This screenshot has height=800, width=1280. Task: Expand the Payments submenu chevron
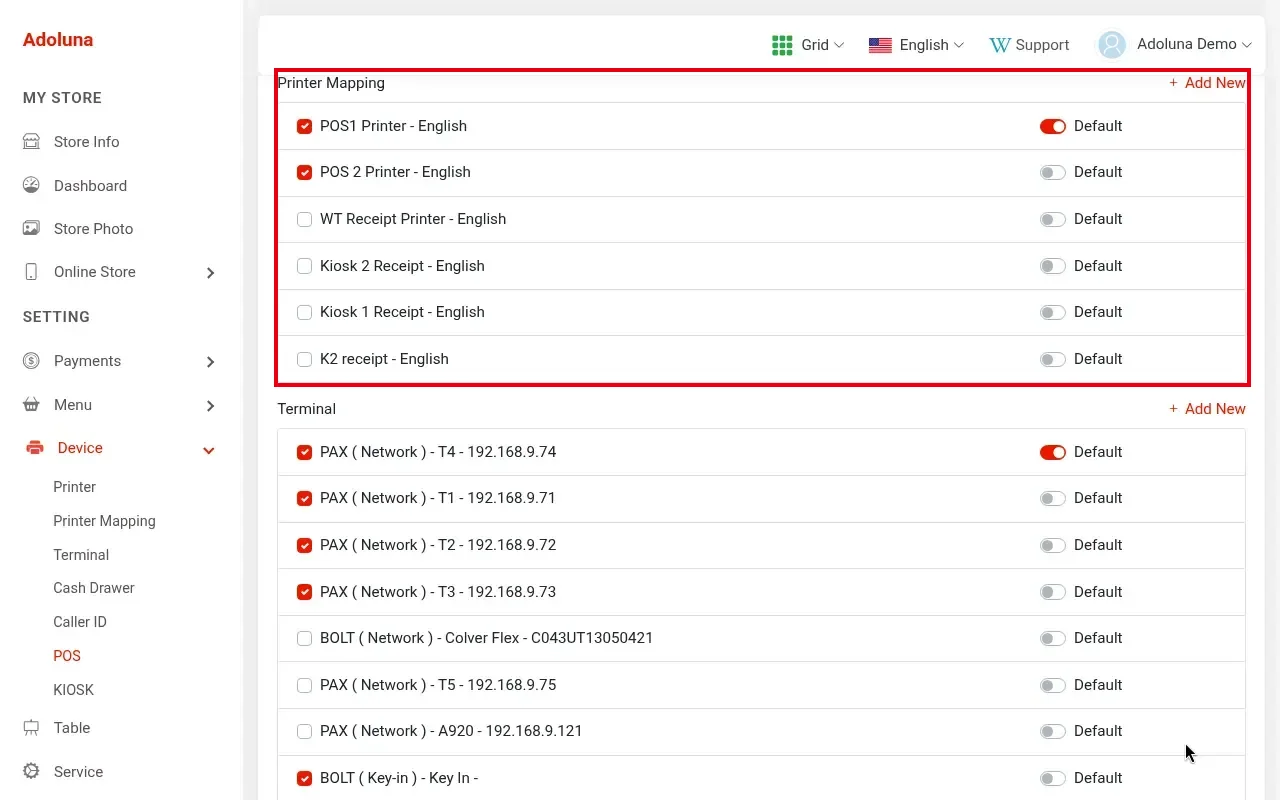(210, 362)
